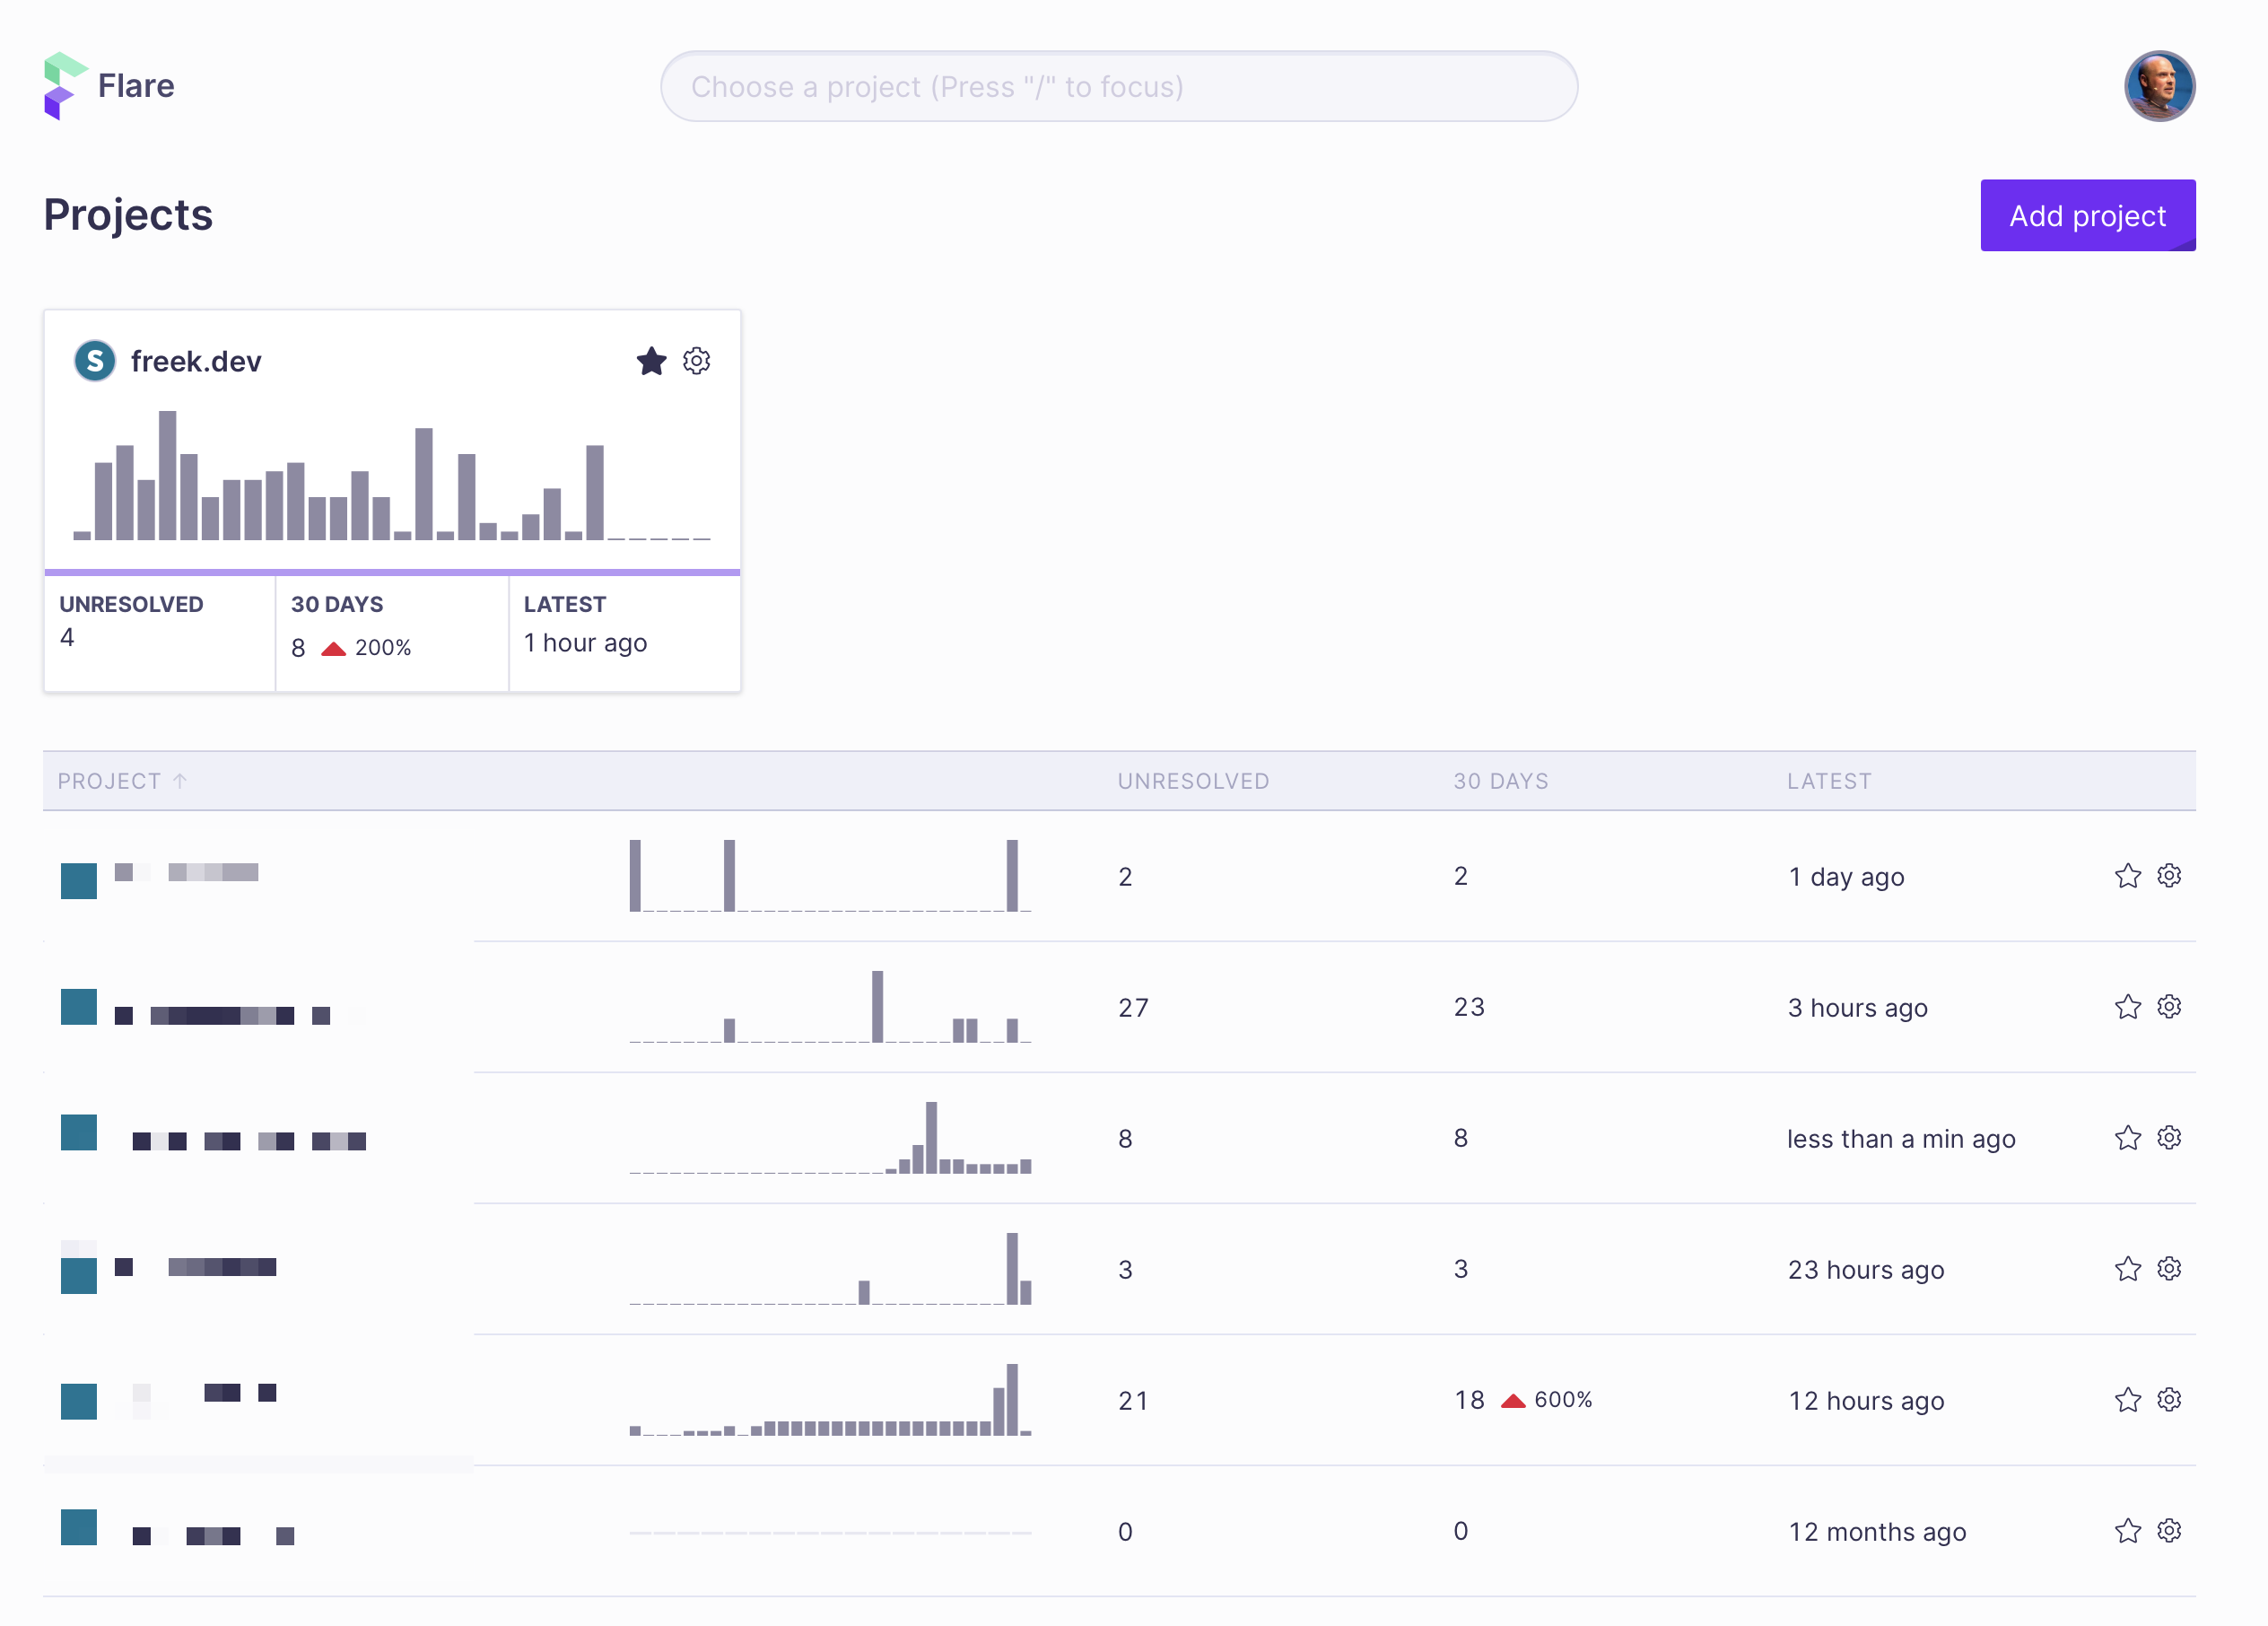Open settings gear for the 3 hours ago project
Viewport: 2268px width, 1626px height.
tap(2168, 1007)
